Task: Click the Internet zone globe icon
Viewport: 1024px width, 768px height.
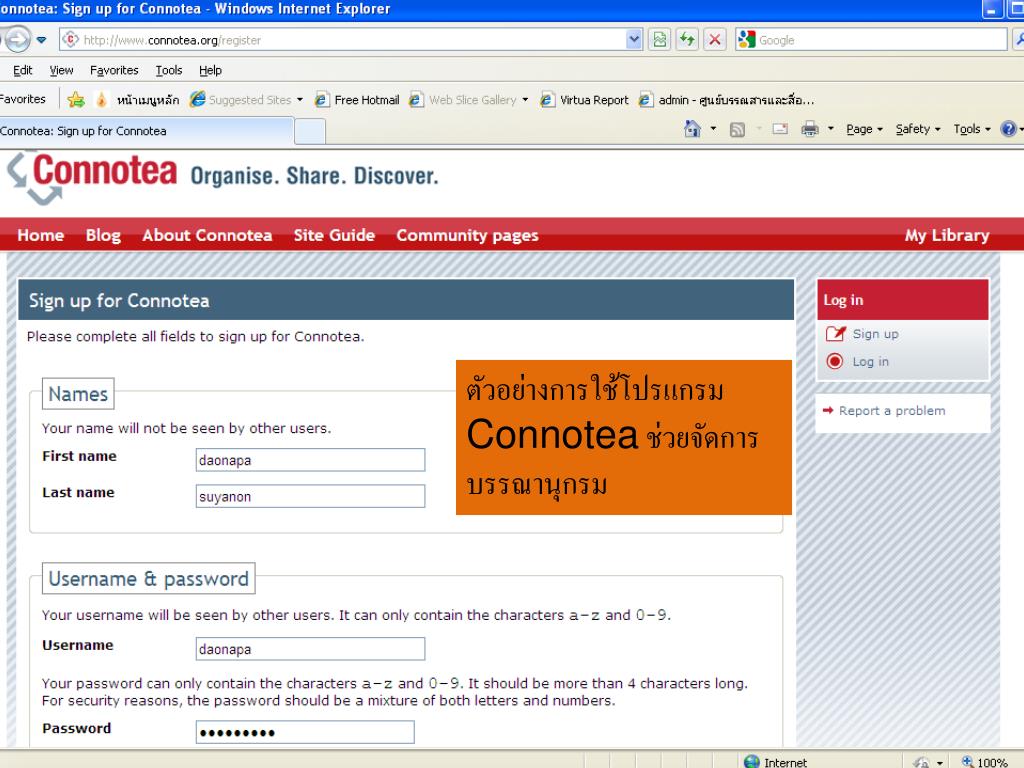Action: 752,761
